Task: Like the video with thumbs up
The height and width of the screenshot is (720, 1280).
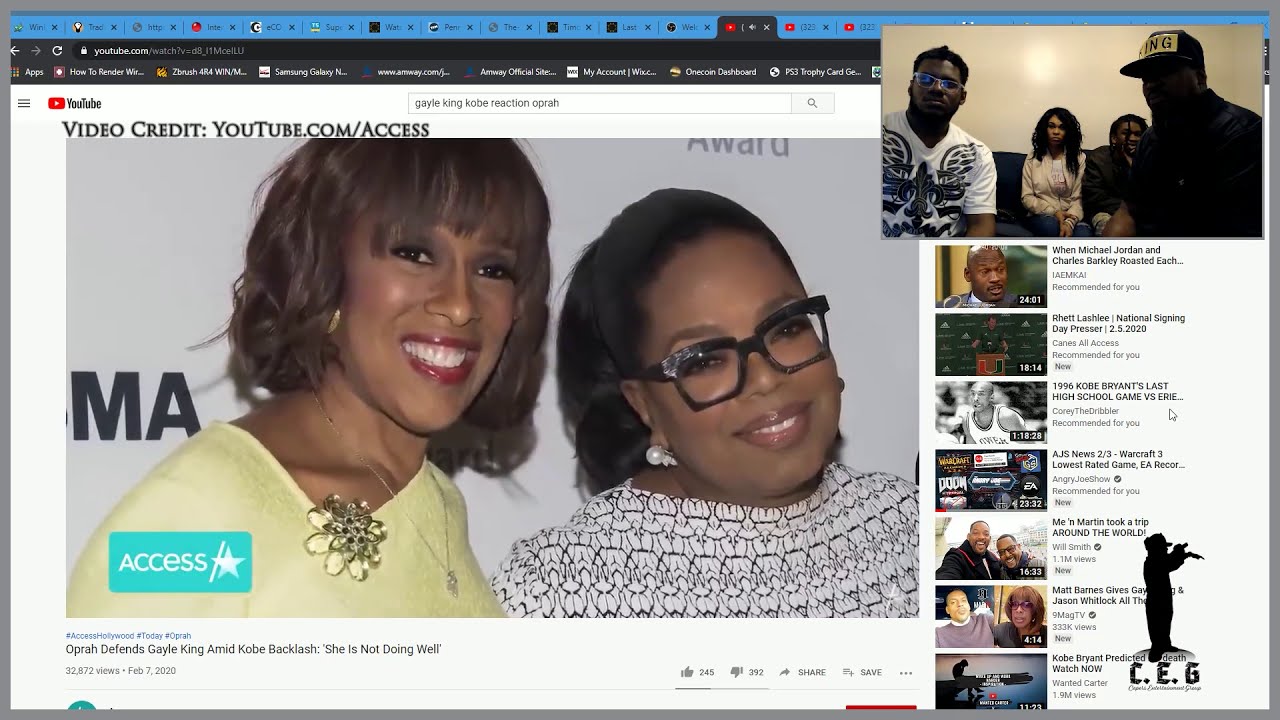Action: coord(697,672)
